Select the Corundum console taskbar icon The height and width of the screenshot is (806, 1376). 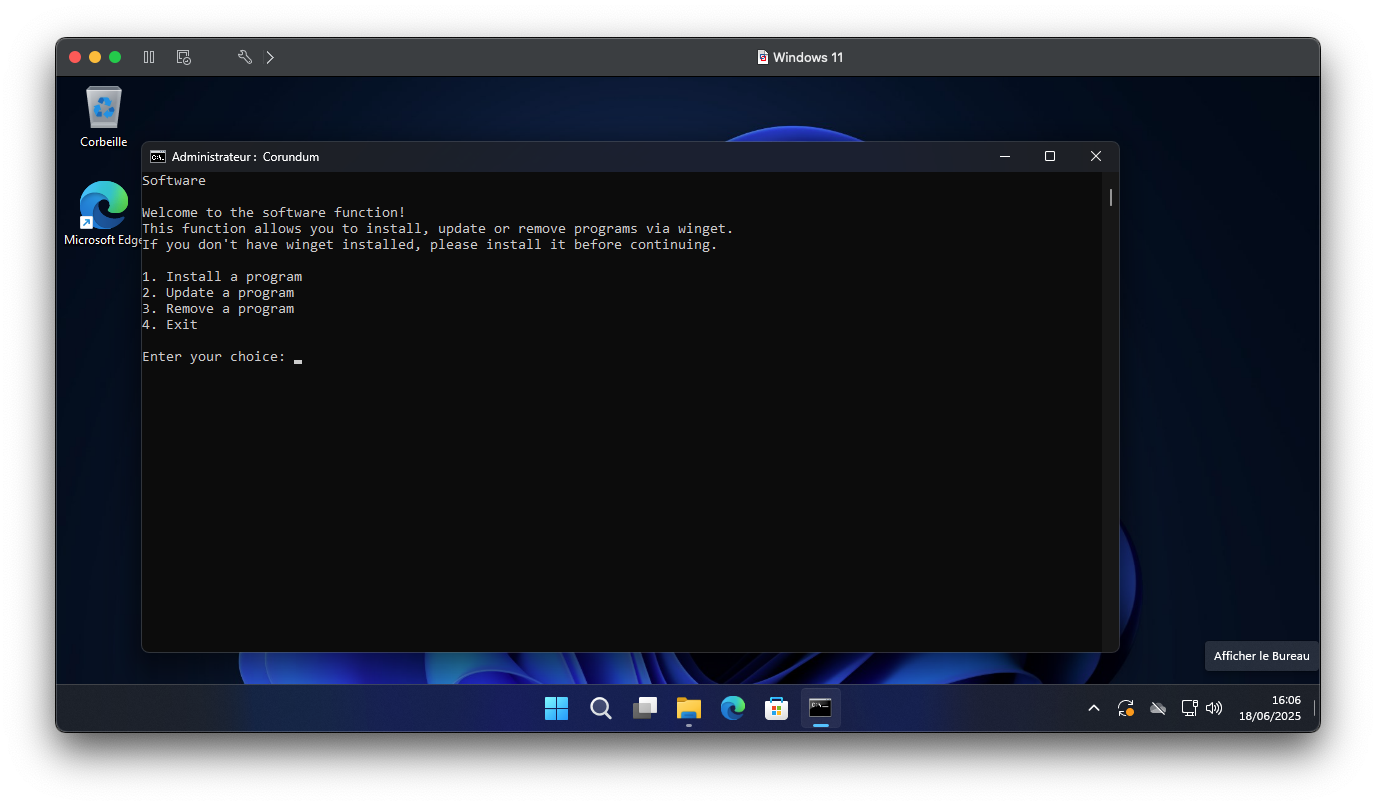[x=820, y=708]
